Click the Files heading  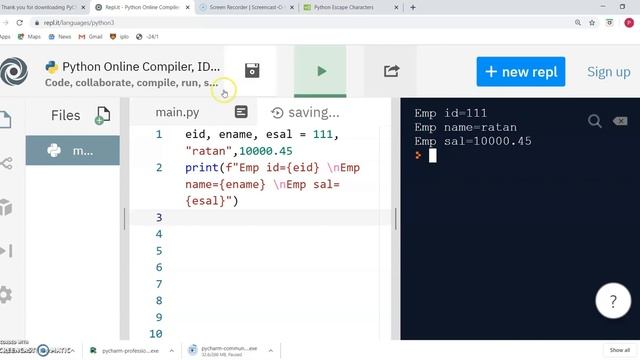(x=65, y=116)
